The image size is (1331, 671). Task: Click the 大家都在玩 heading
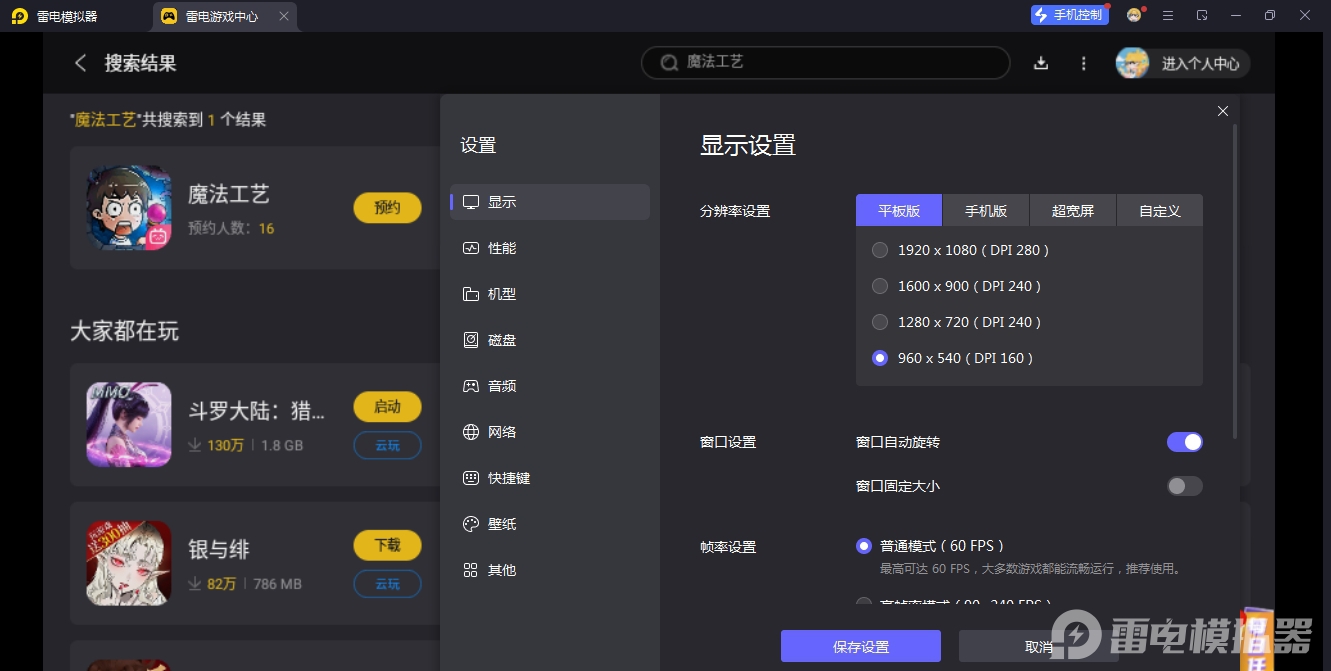tap(124, 331)
